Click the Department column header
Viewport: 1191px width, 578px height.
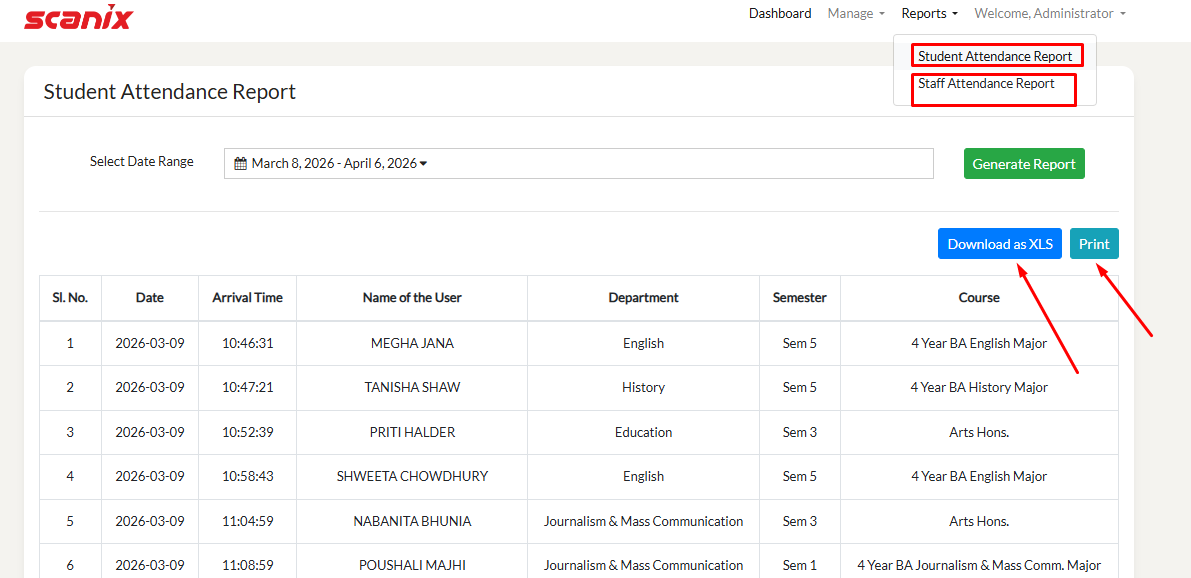(x=643, y=298)
